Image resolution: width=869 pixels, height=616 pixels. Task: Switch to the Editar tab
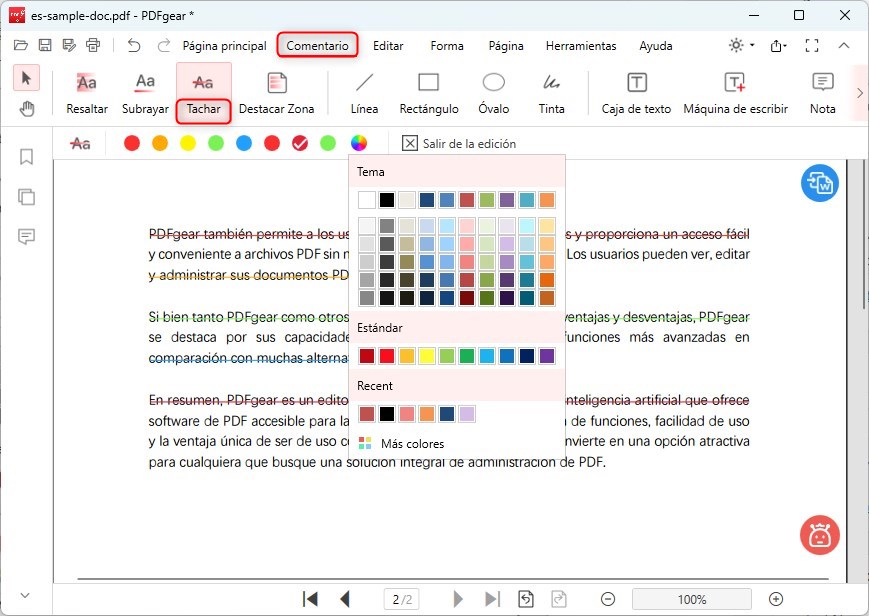click(388, 46)
